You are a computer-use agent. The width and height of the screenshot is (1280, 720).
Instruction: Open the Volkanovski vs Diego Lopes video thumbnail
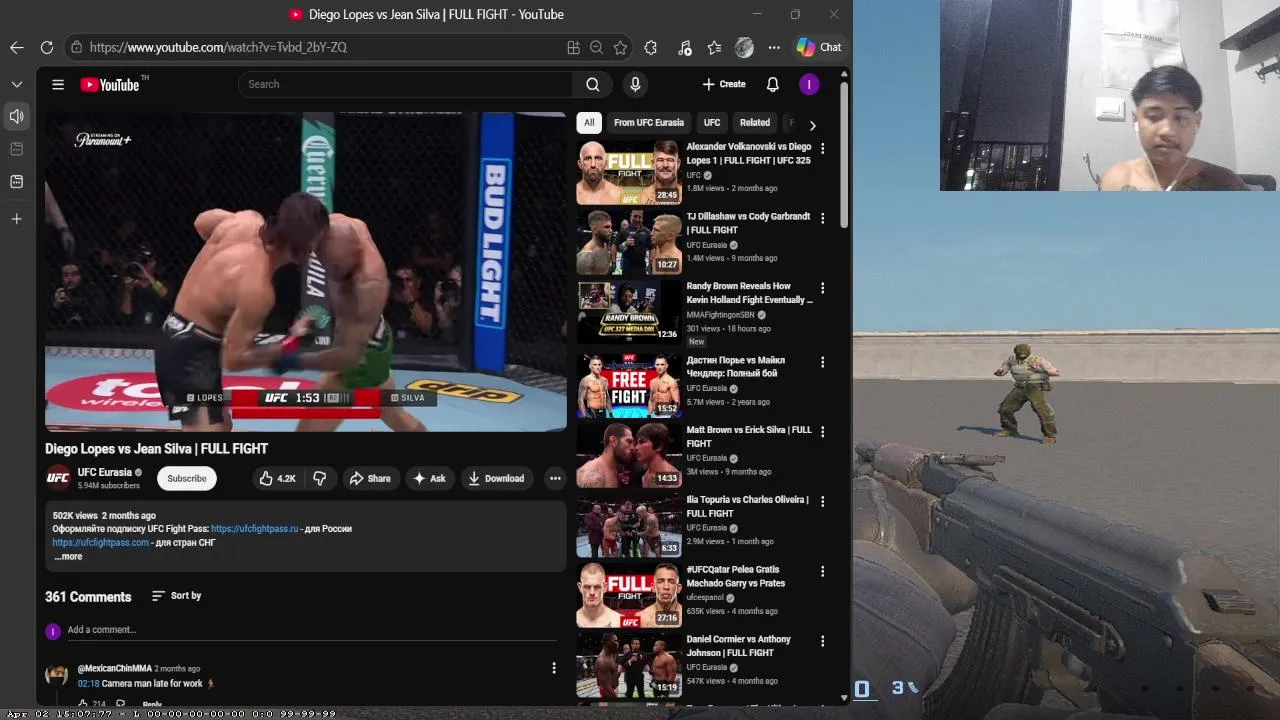point(629,172)
